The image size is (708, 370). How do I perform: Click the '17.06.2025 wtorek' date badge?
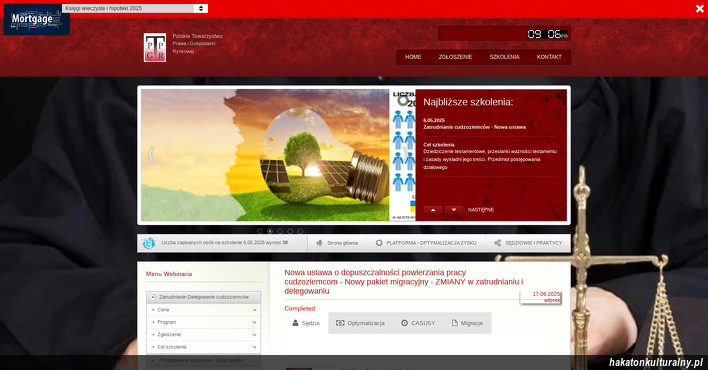pyautogui.click(x=541, y=297)
